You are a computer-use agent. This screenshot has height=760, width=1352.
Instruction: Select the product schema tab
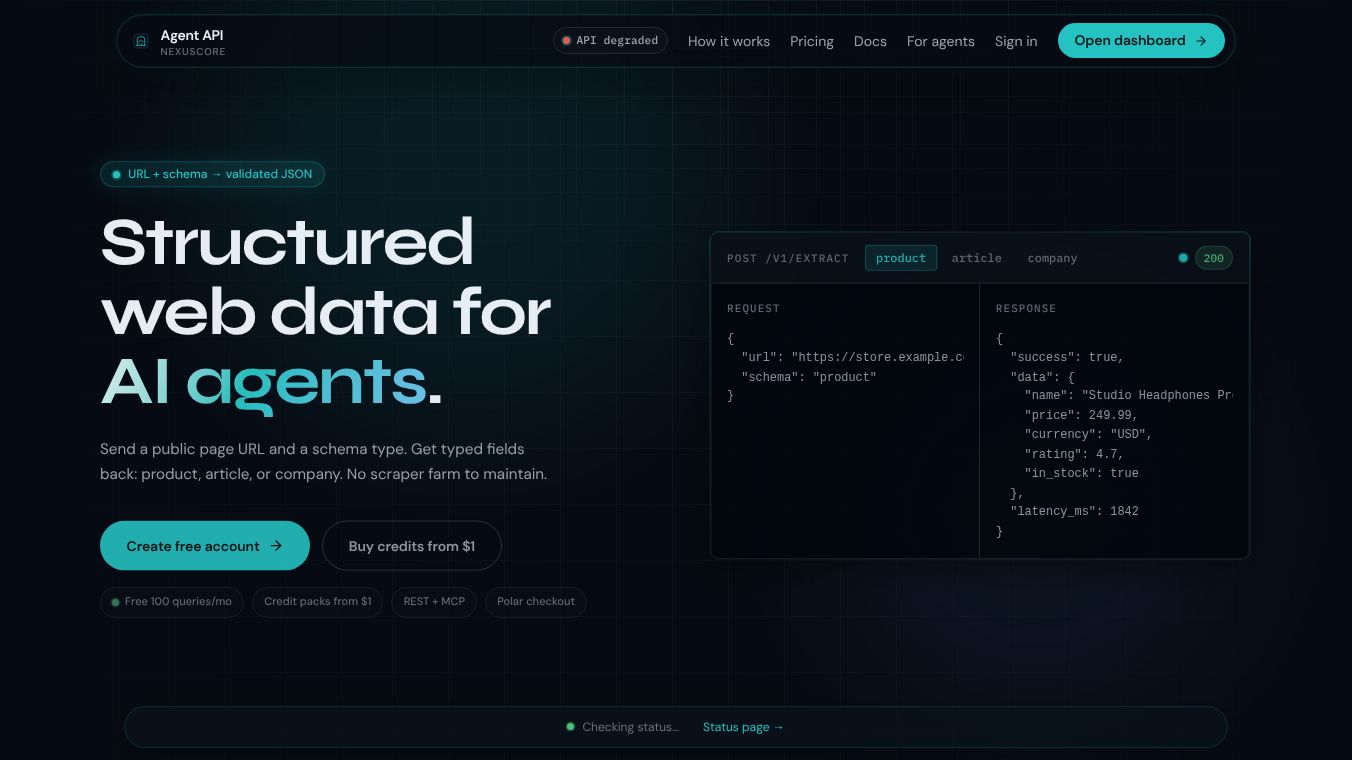[x=901, y=258]
